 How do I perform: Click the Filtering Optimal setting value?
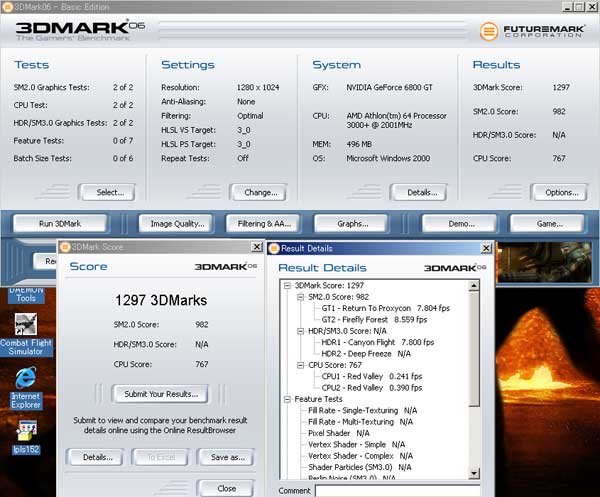point(250,116)
